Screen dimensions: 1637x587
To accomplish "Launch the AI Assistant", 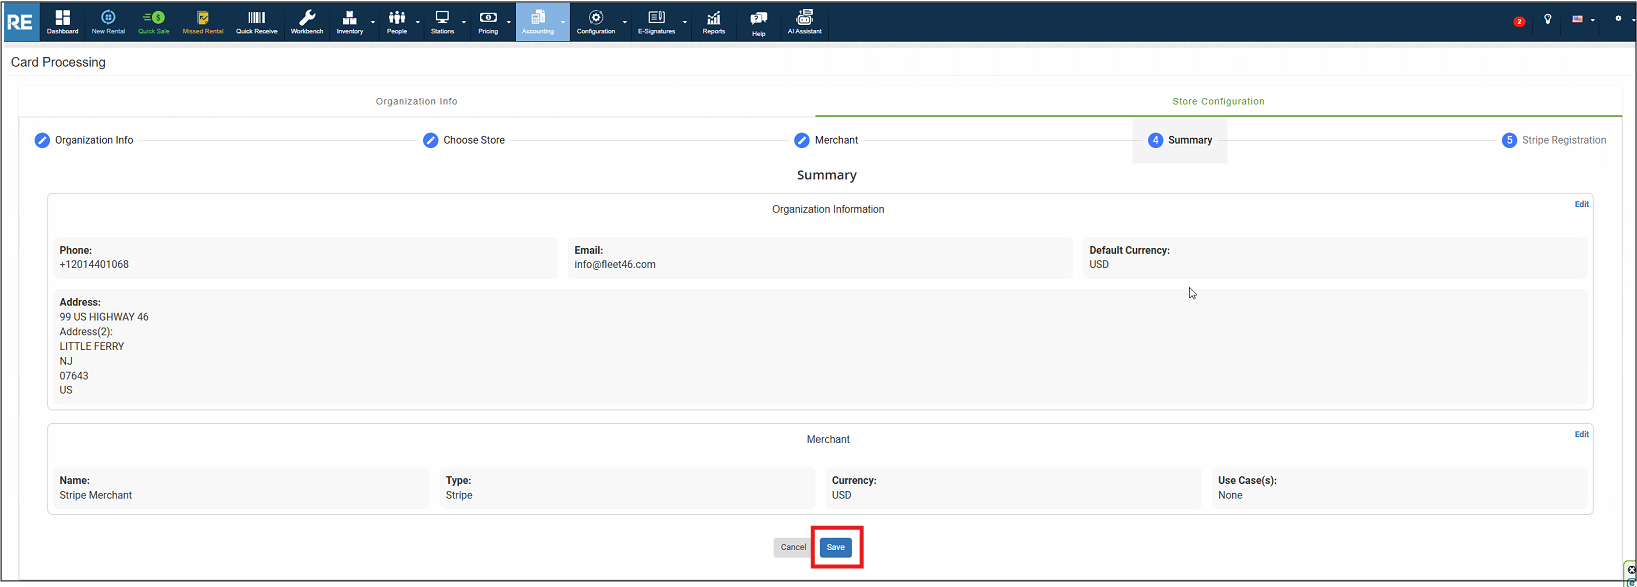I will (x=804, y=21).
